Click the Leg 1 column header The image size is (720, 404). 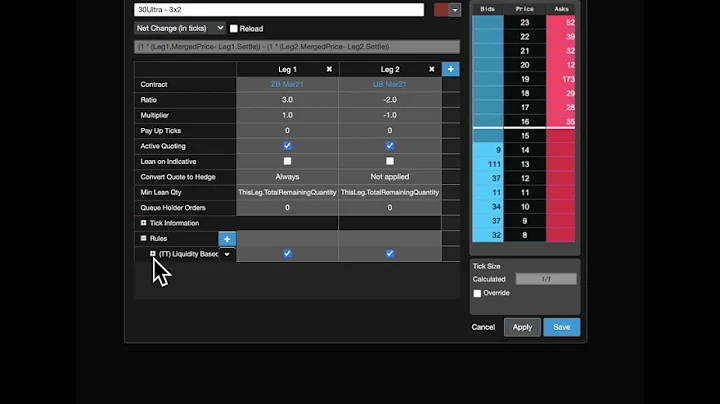click(x=287, y=69)
